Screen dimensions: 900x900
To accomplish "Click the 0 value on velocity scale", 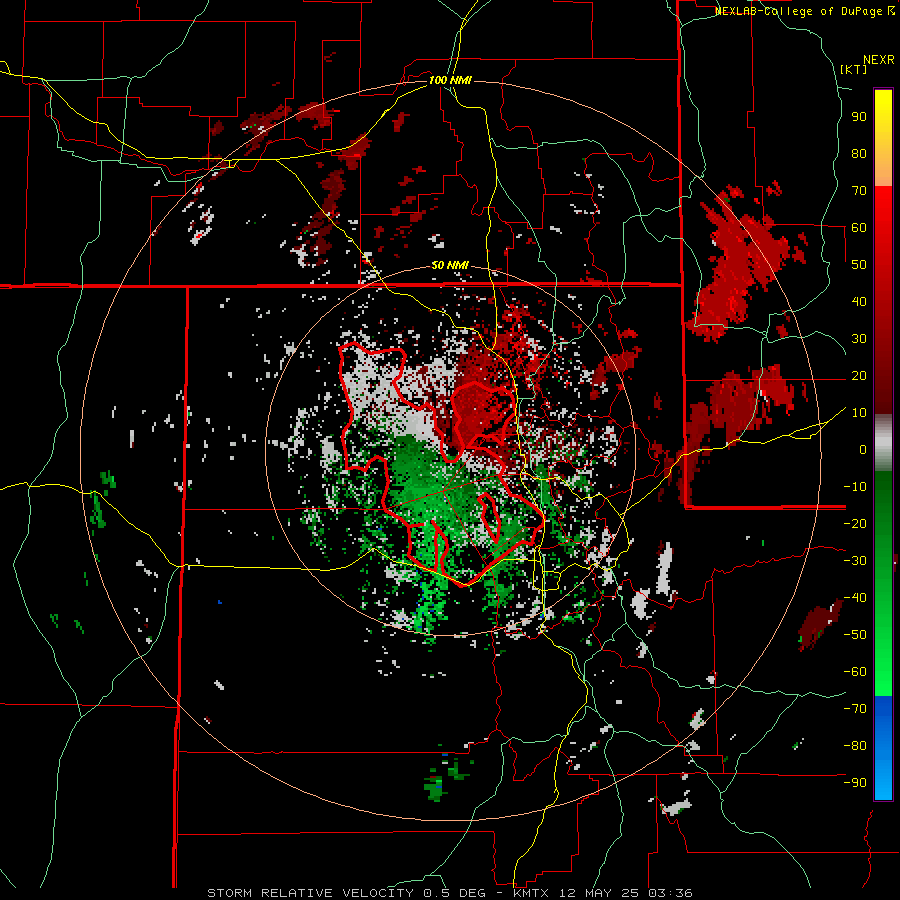I will tap(863, 450).
